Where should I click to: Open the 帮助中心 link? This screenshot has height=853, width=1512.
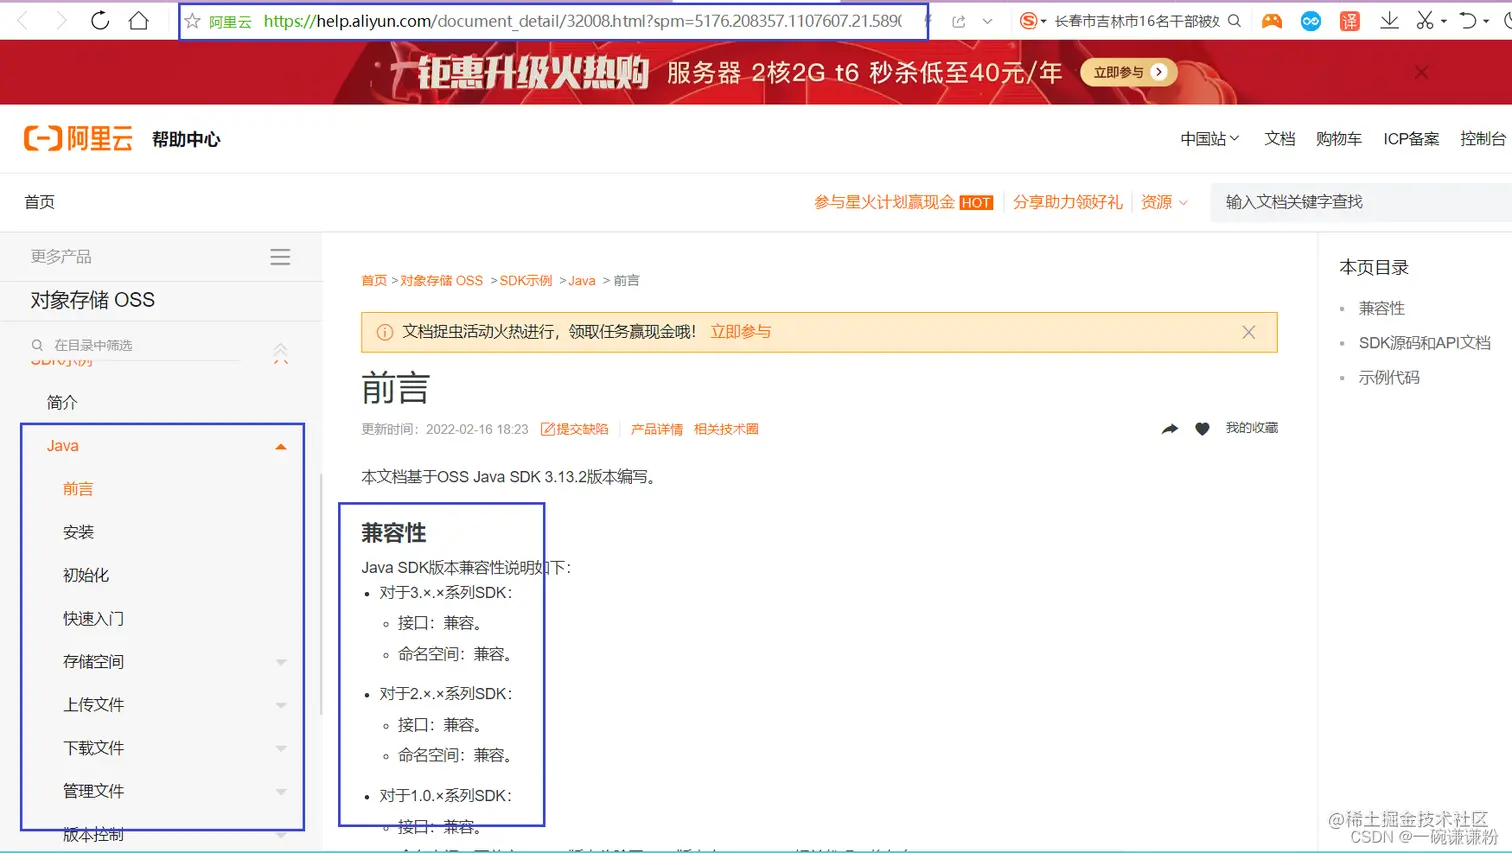(x=186, y=140)
